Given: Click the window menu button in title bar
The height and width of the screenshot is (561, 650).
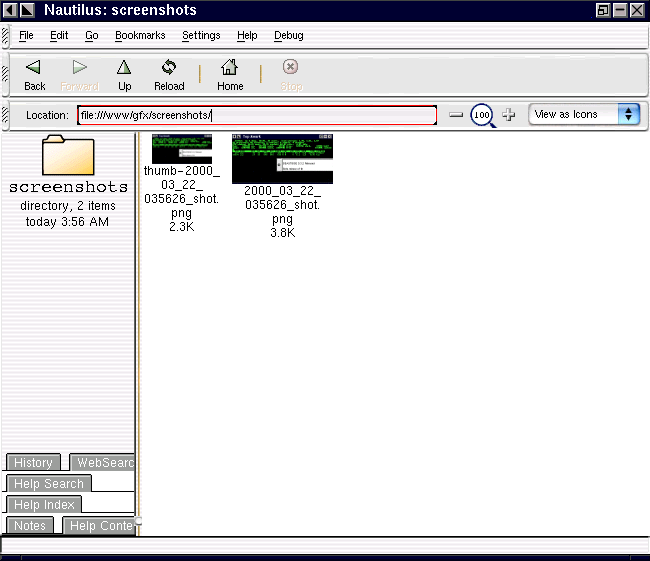Looking at the screenshot, I should coord(10,10).
